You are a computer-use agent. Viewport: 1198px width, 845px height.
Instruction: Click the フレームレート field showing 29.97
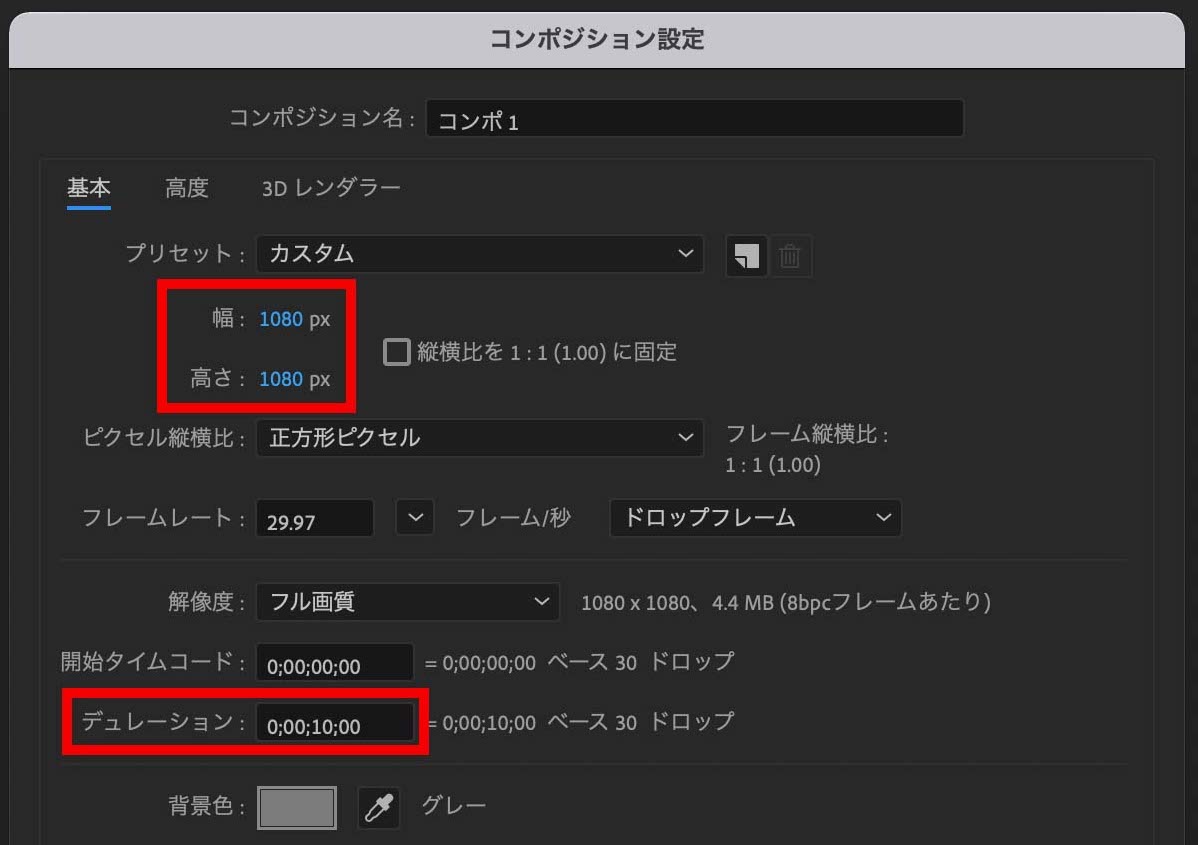click(x=315, y=519)
